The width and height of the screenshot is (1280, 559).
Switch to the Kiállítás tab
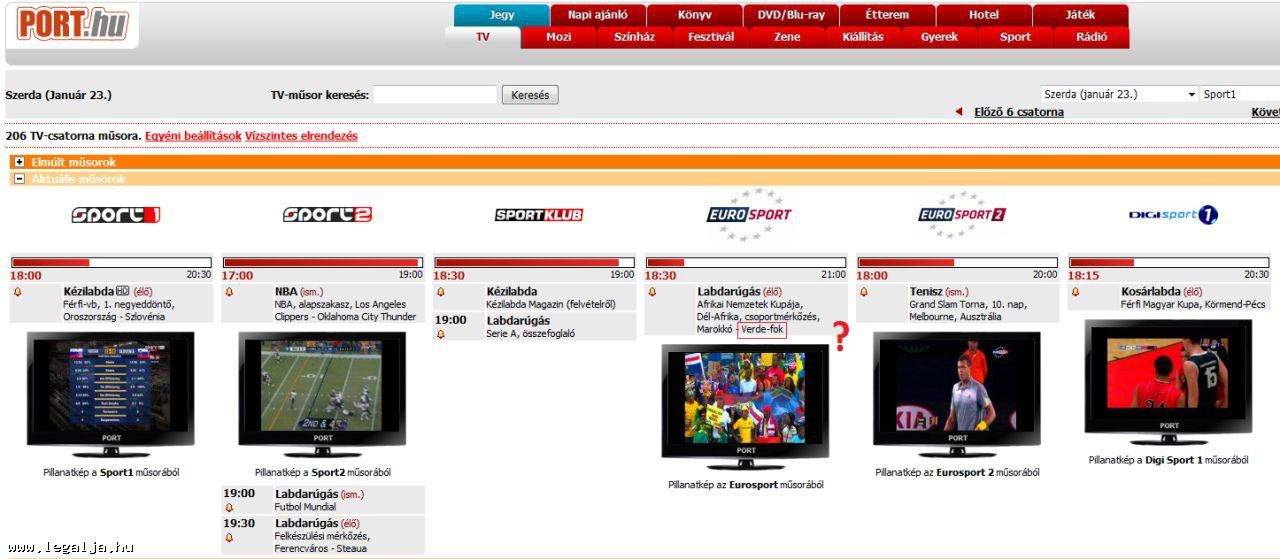[x=863, y=37]
